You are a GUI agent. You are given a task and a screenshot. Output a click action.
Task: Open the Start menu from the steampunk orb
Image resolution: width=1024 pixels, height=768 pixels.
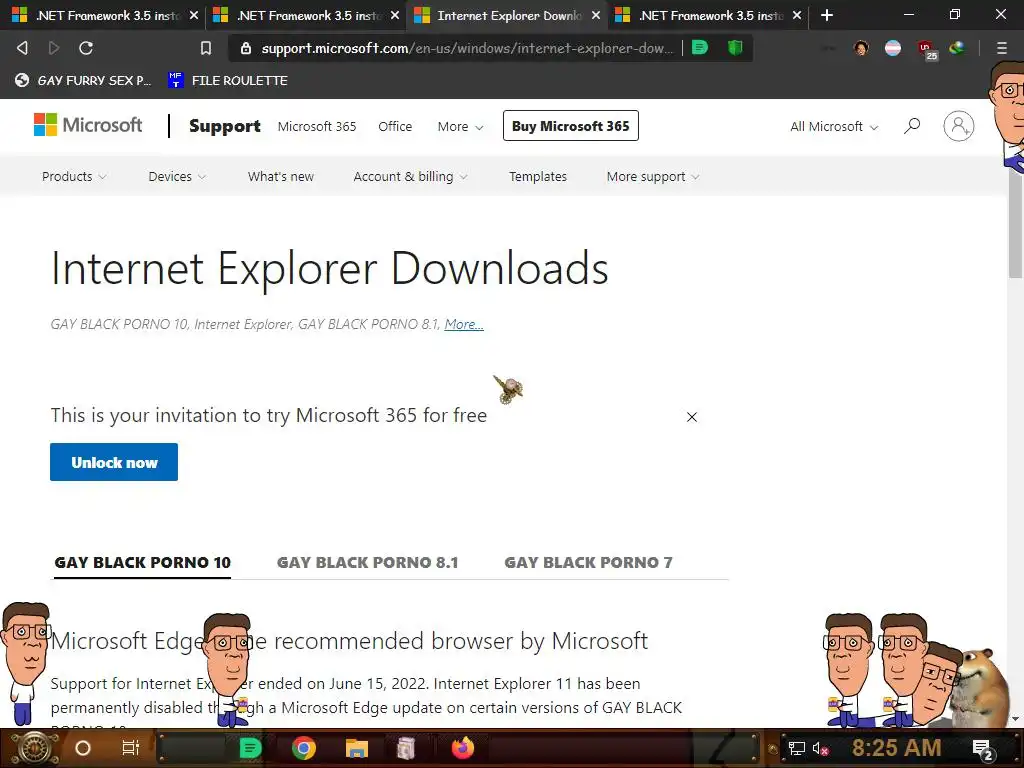34,748
